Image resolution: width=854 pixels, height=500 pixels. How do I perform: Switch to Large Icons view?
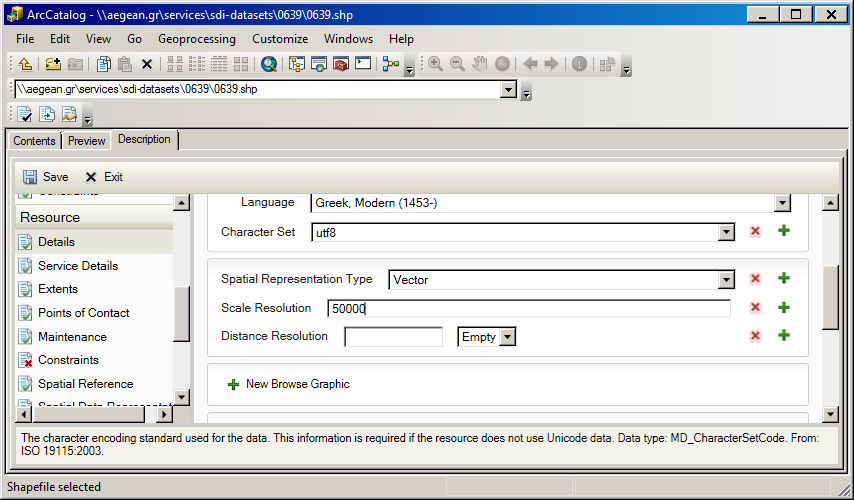[x=175, y=64]
